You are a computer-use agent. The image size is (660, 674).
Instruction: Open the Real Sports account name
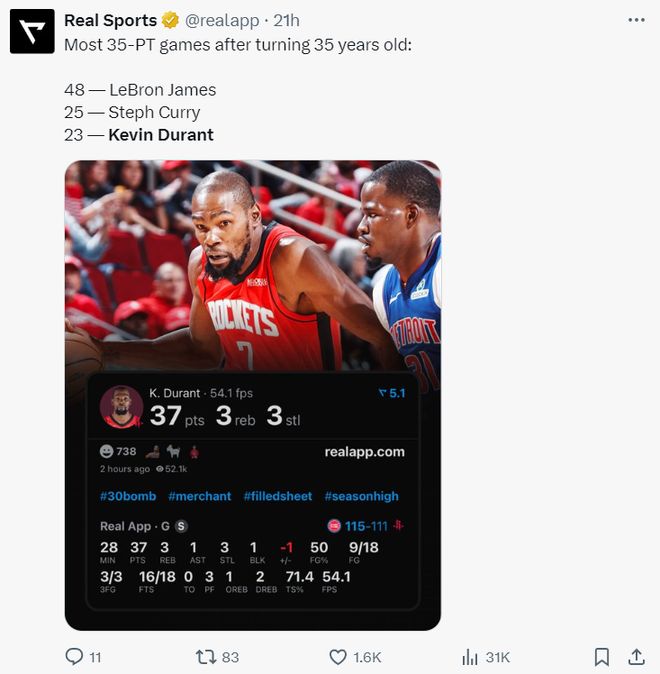click(x=110, y=20)
